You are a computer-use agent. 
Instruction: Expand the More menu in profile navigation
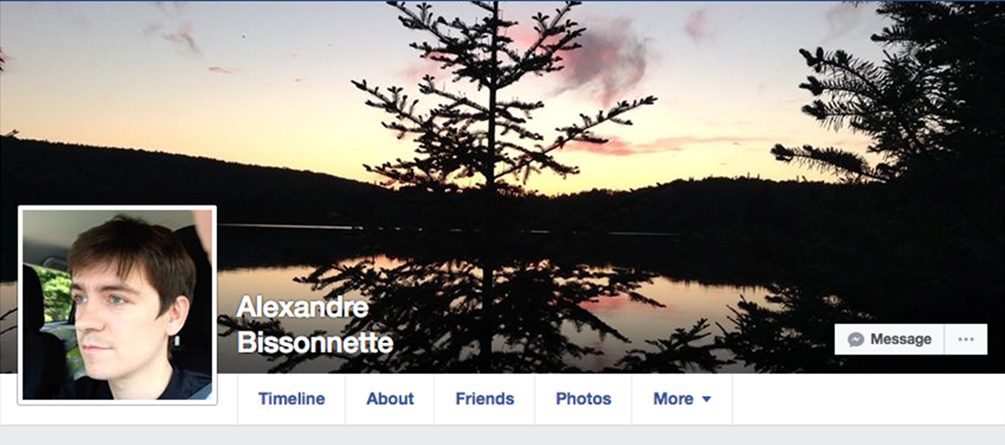click(682, 399)
